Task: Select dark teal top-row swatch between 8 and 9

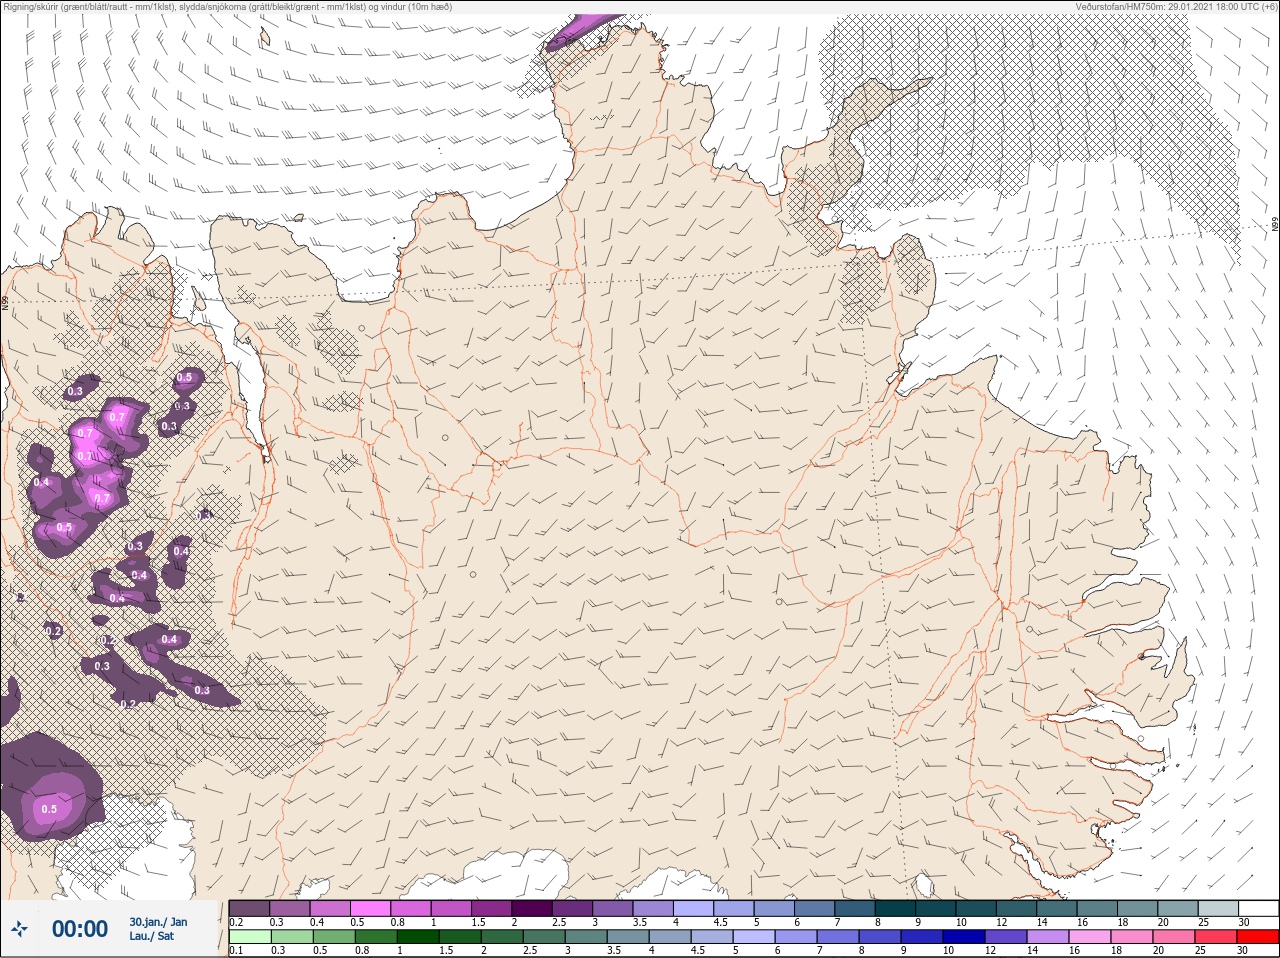Action: 897,908
